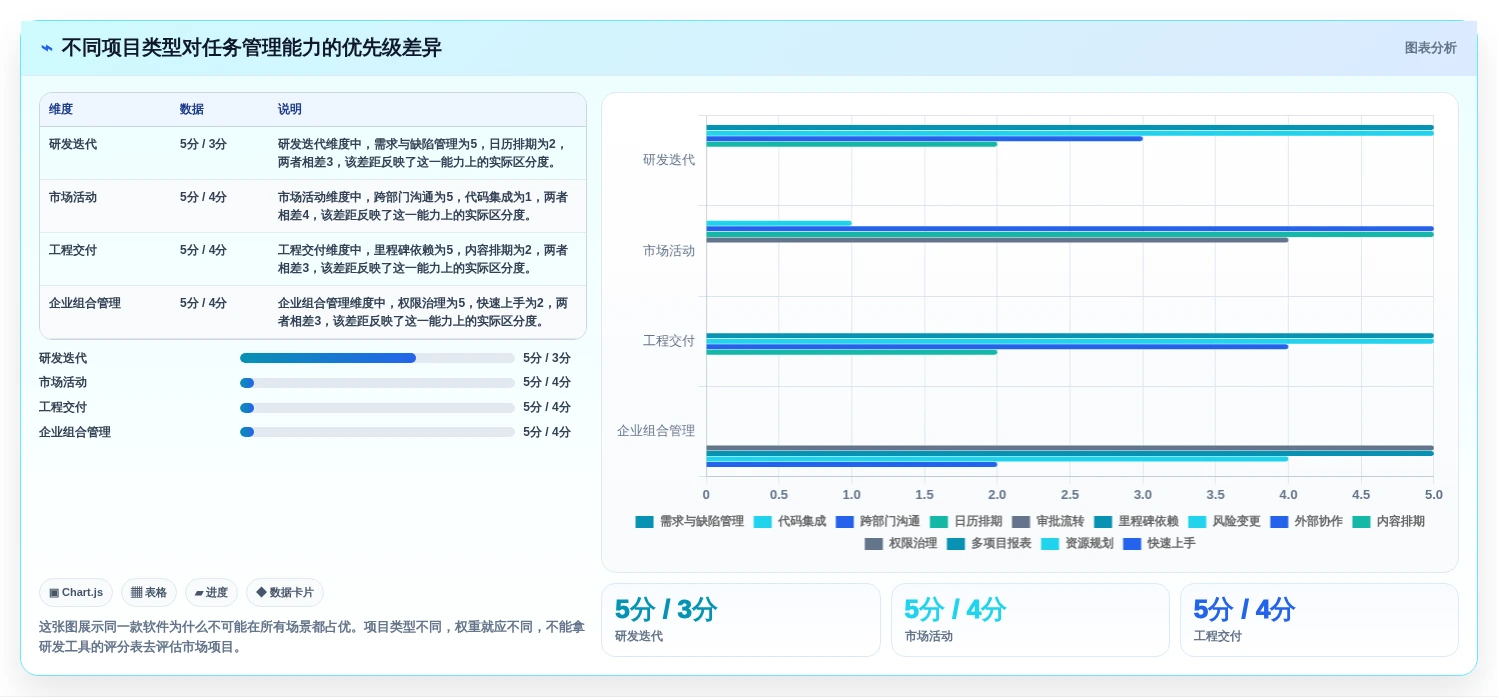The image size is (1498, 697).
Task: Click the blue 跨部门沟通 bar in the 研发迭代 group
Action: (x=924, y=138)
